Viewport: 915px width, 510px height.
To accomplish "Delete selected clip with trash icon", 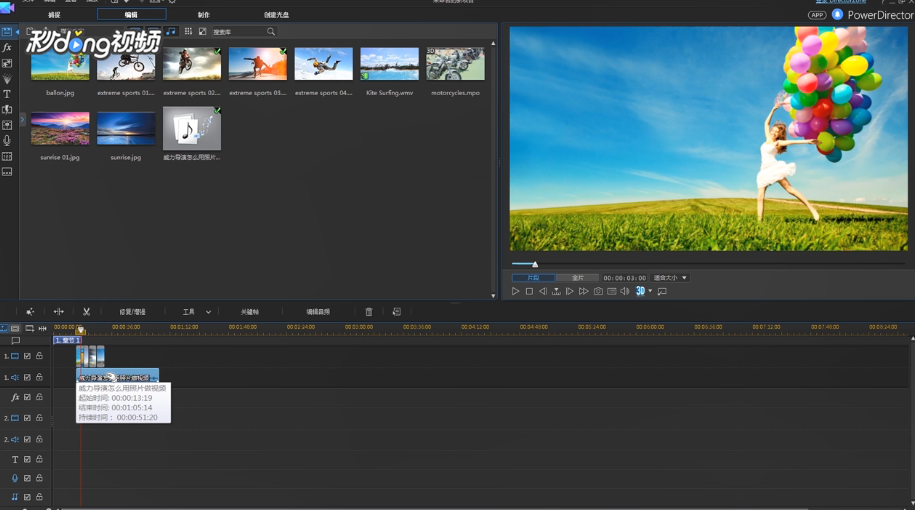I will point(369,312).
